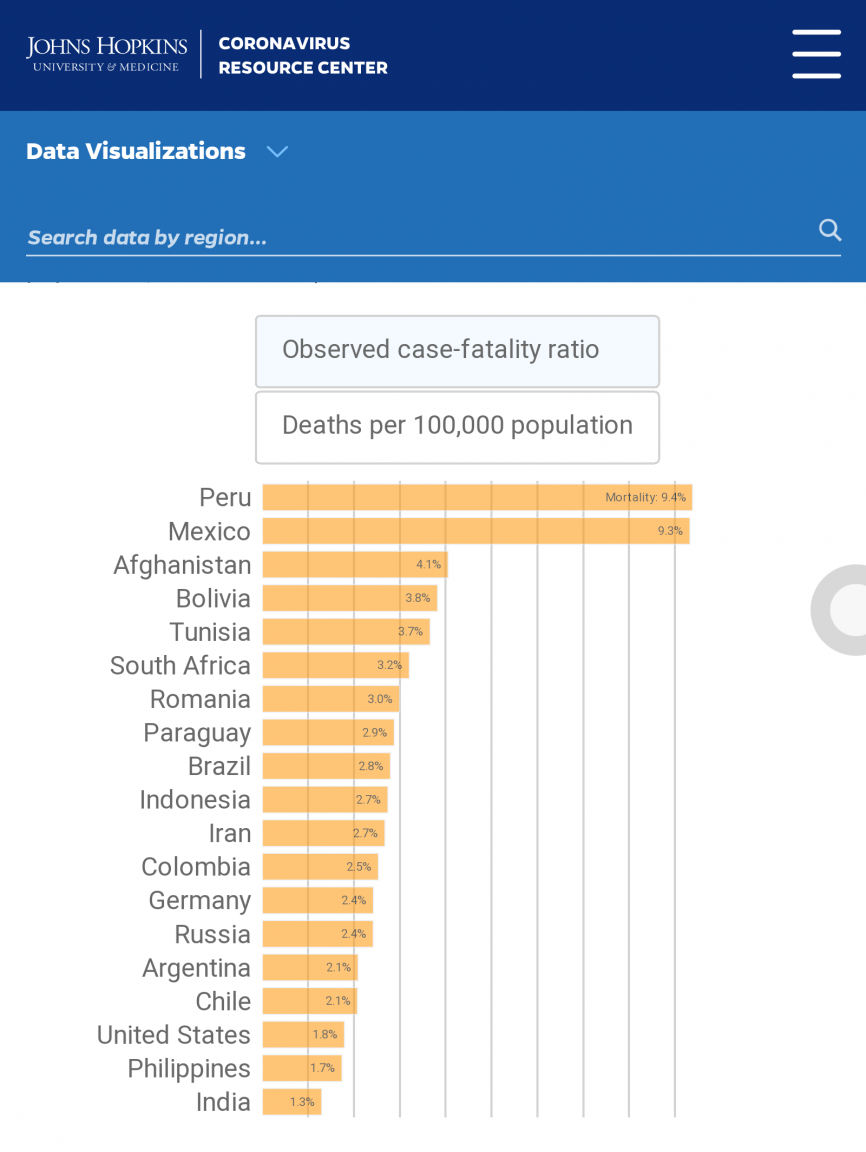866x1152 pixels.
Task: Select Observed case-fatality ratio view
Action: click(x=457, y=351)
